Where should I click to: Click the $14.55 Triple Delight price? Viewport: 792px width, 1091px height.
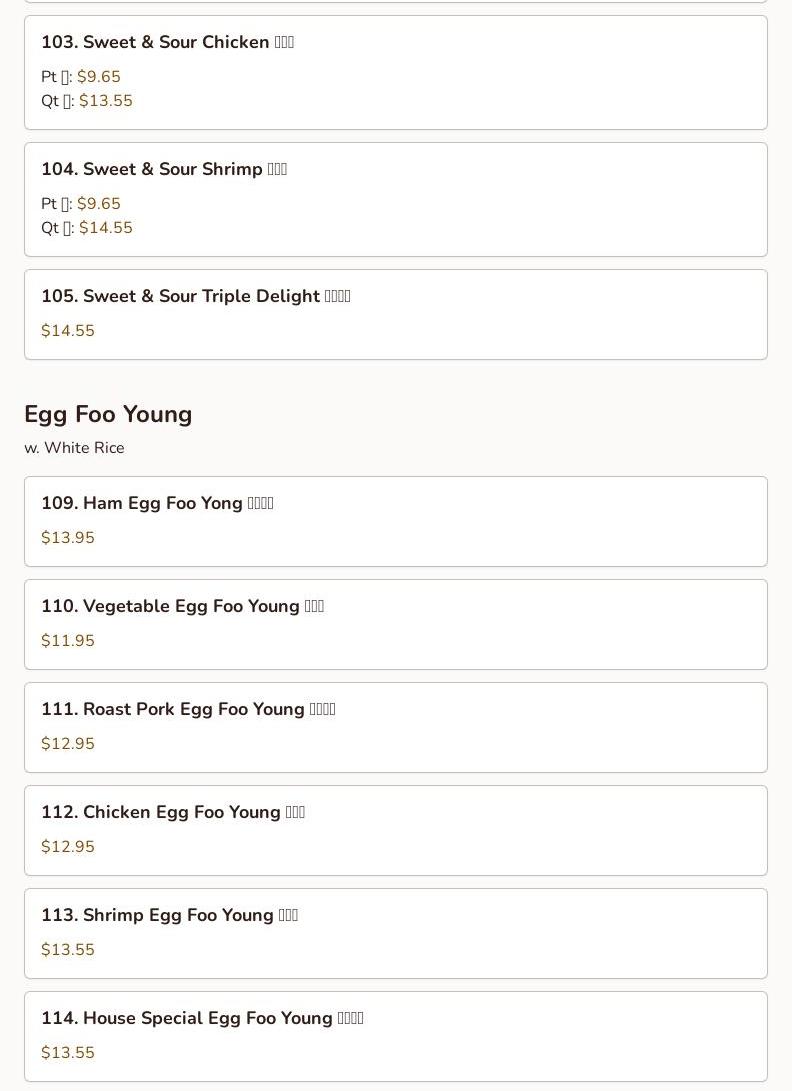68,331
